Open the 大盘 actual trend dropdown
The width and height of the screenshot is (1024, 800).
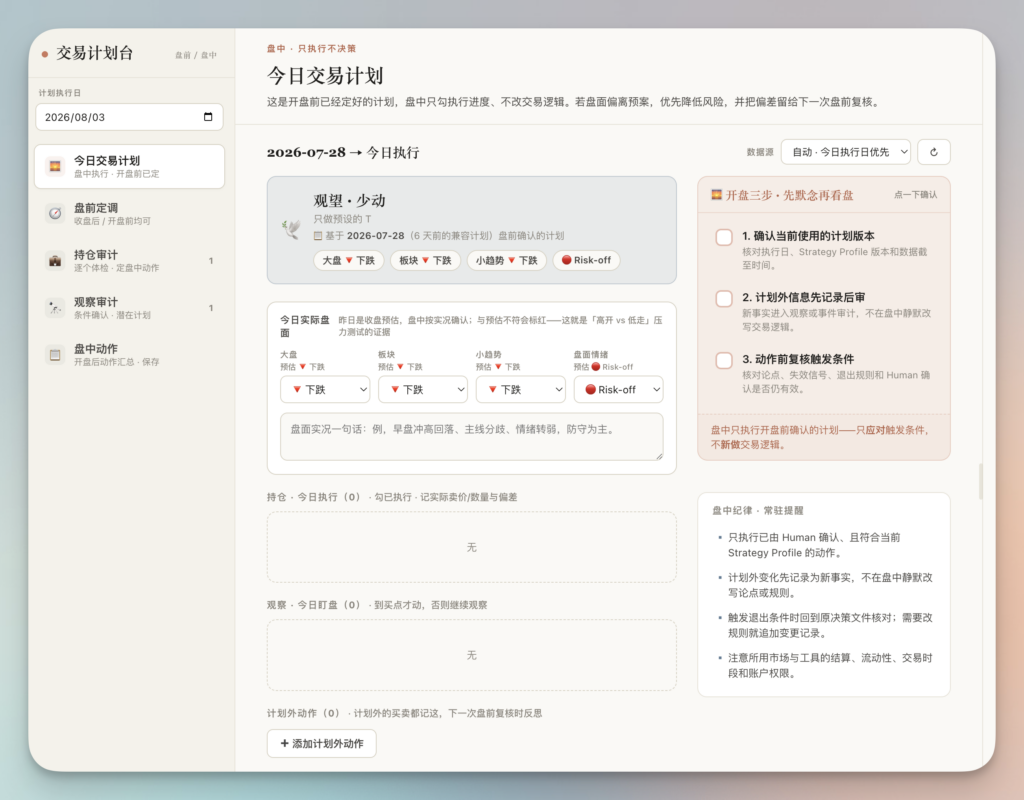click(325, 389)
